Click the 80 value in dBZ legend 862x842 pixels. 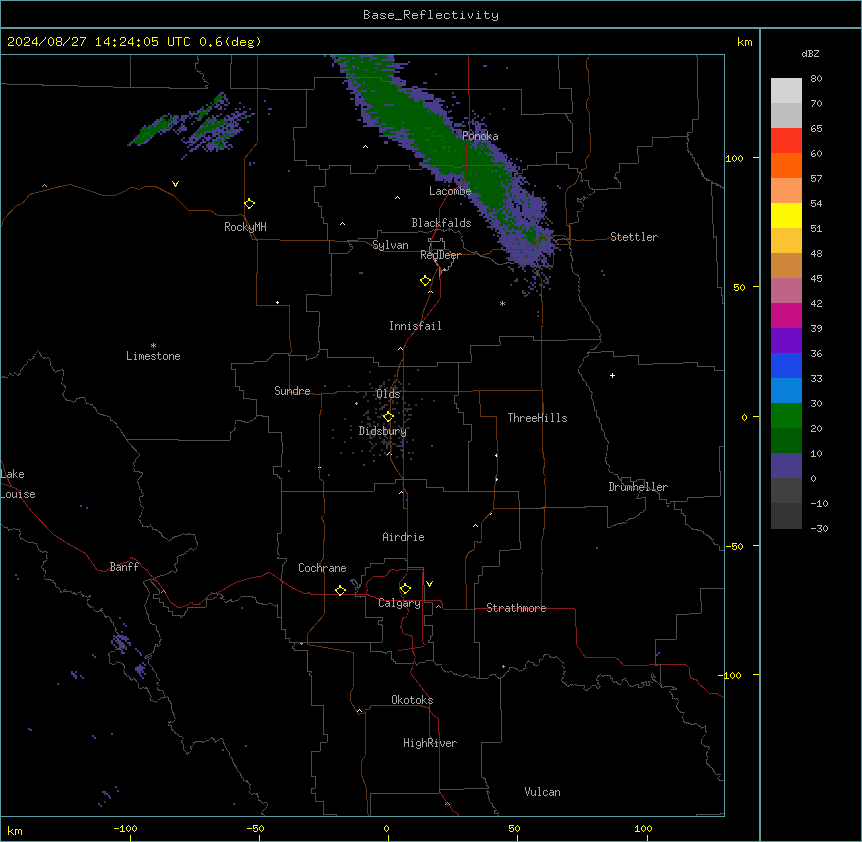[x=816, y=79]
